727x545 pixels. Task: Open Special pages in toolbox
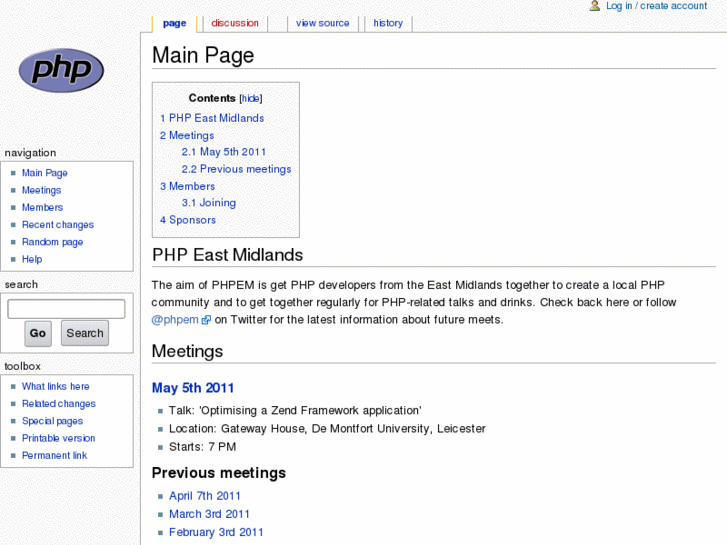[52, 421]
